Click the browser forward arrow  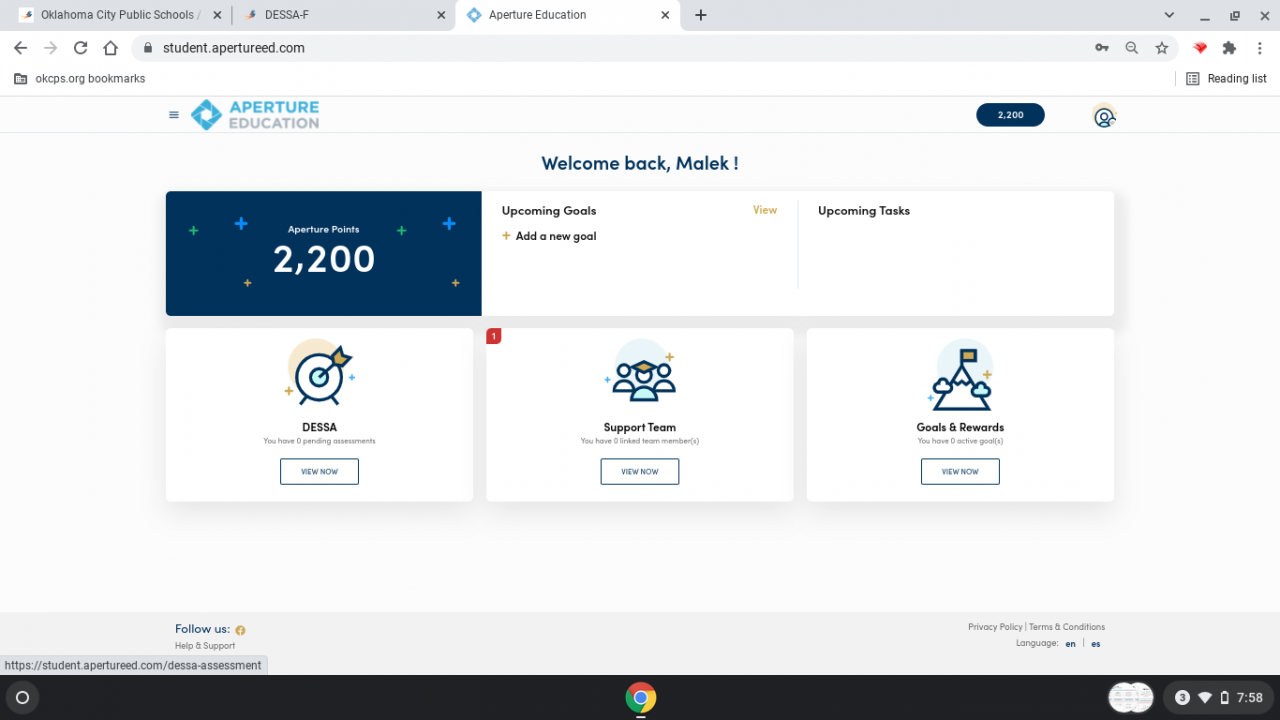pyautogui.click(x=50, y=48)
